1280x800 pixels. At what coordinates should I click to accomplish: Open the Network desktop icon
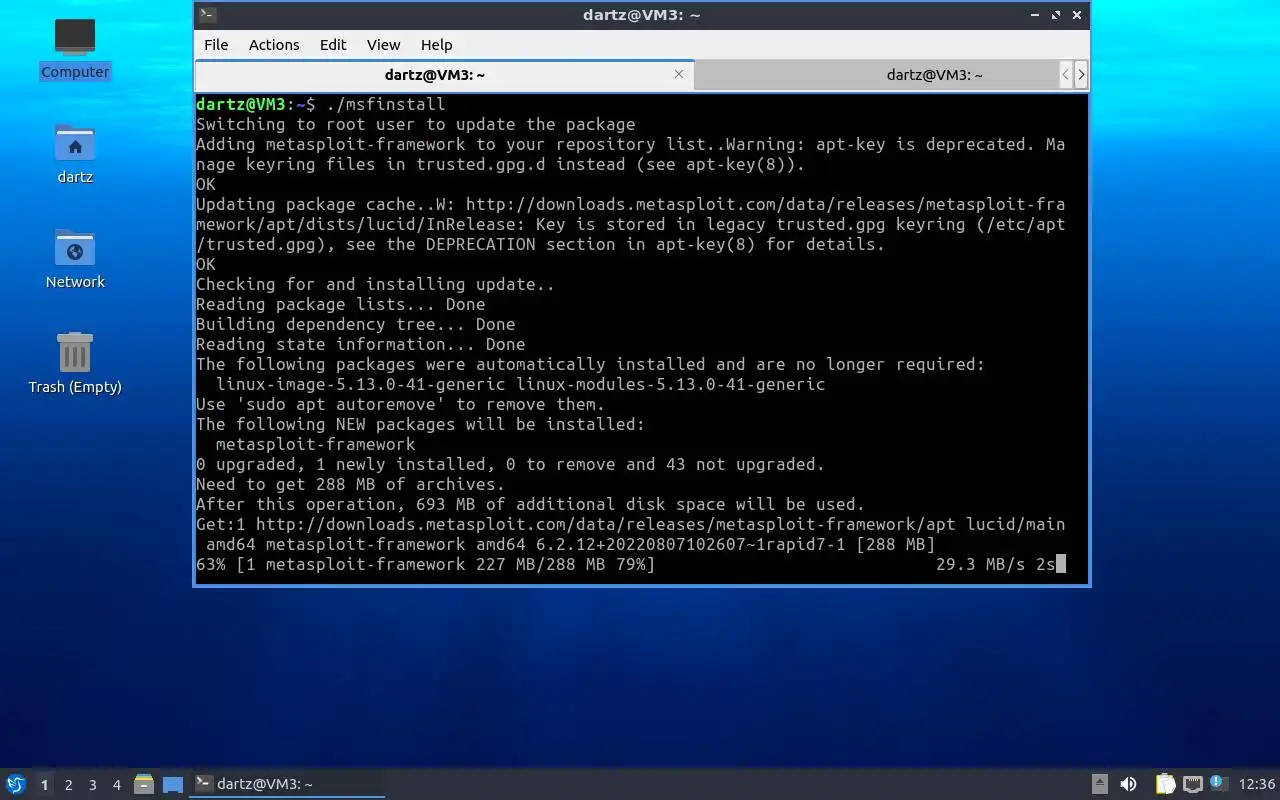pos(75,258)
